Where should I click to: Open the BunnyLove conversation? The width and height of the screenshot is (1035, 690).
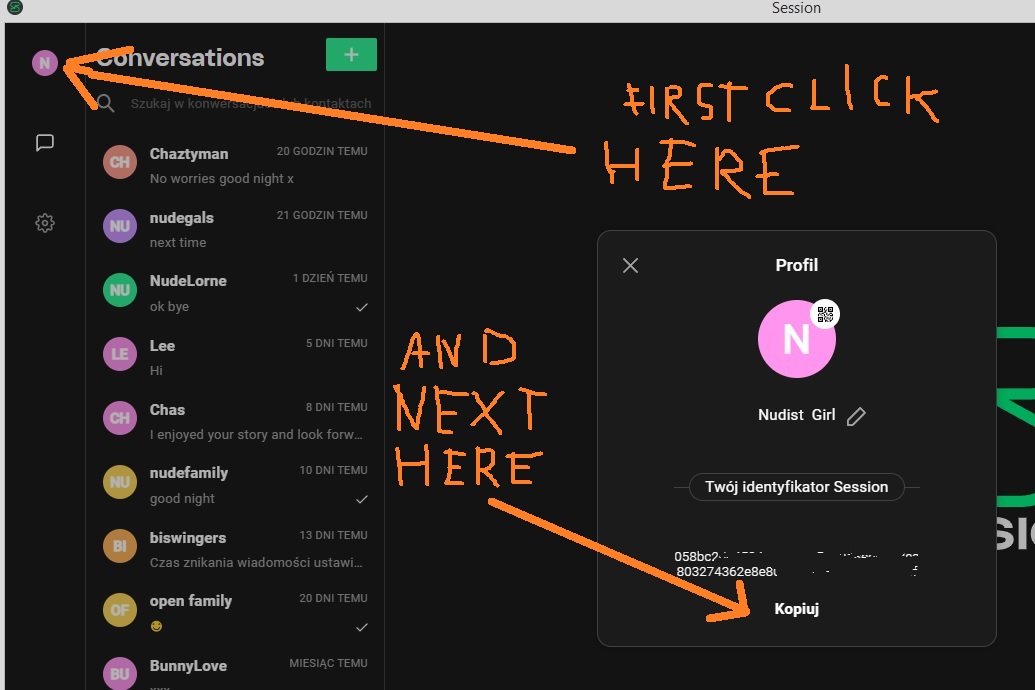tap(235, 668)
